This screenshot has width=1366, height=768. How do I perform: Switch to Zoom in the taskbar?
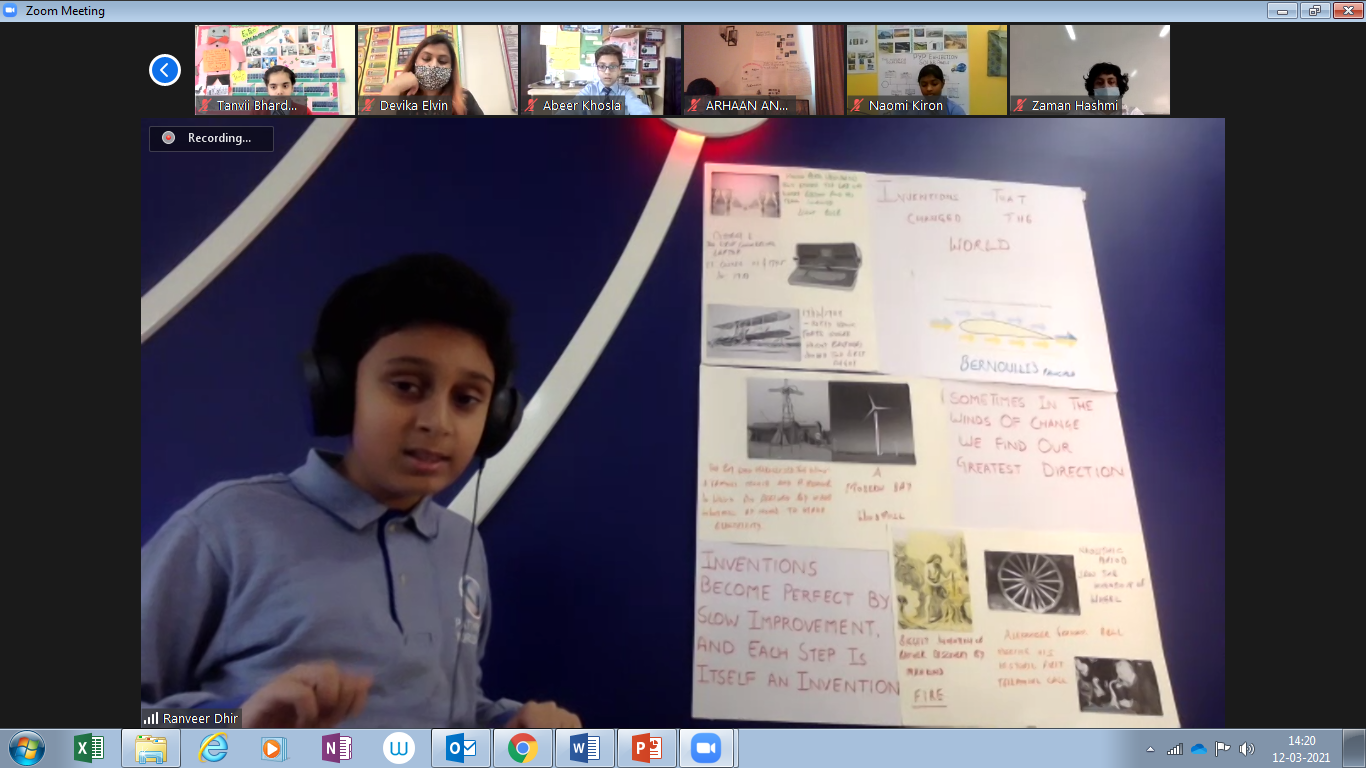707,748
